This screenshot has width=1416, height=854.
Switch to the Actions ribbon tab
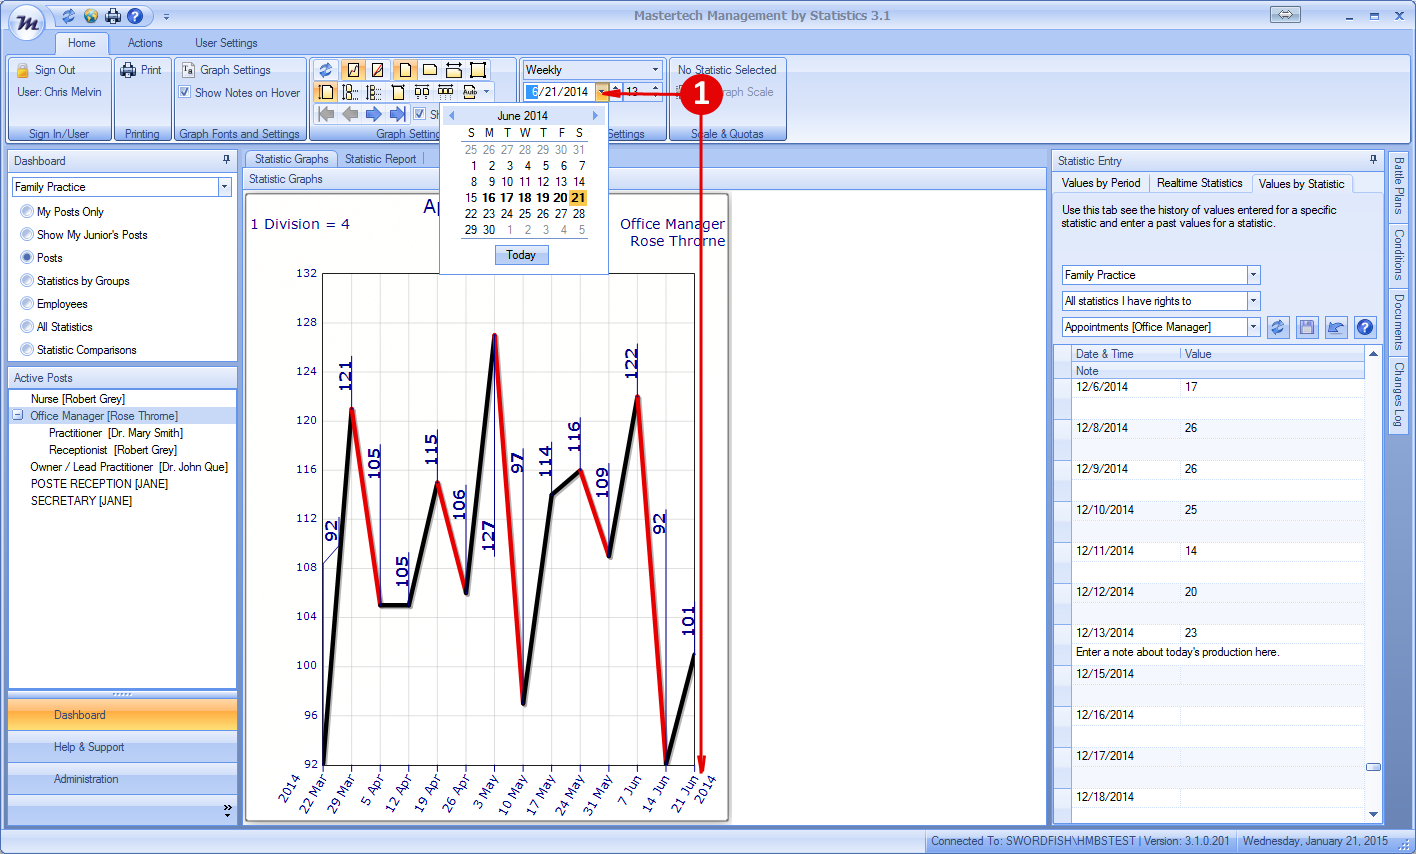[145, 43]
